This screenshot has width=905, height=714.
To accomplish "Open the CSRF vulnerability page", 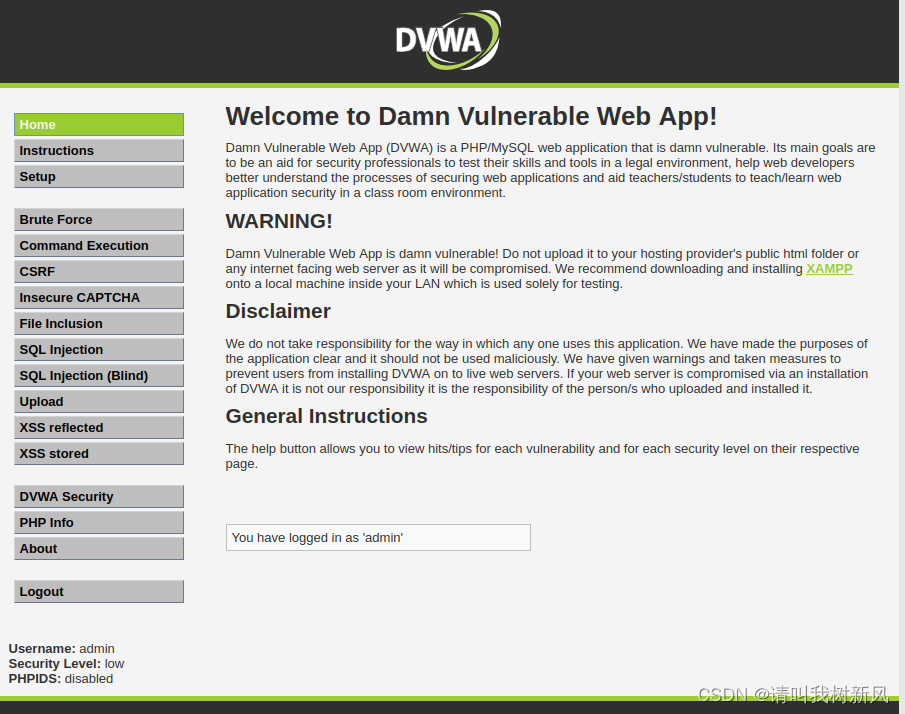I will point(99,272).
